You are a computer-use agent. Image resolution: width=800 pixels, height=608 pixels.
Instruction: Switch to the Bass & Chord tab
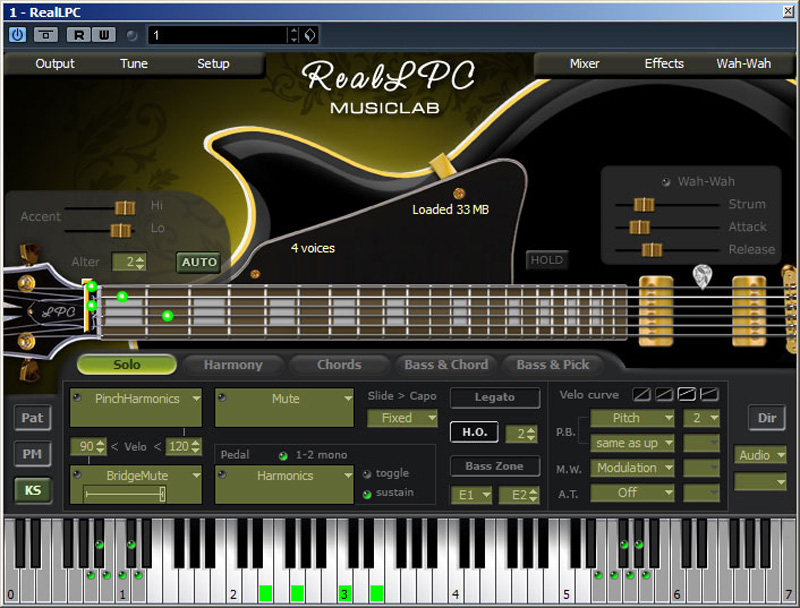[x=446, y=365]
